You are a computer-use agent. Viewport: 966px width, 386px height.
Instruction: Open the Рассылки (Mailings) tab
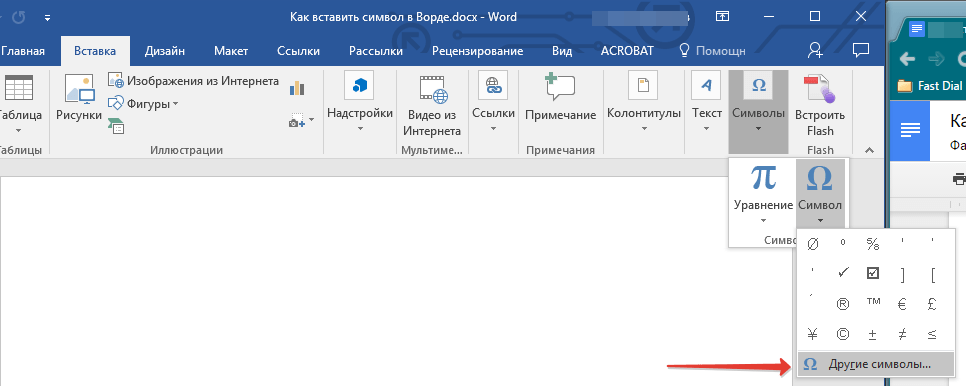[376, 51]
